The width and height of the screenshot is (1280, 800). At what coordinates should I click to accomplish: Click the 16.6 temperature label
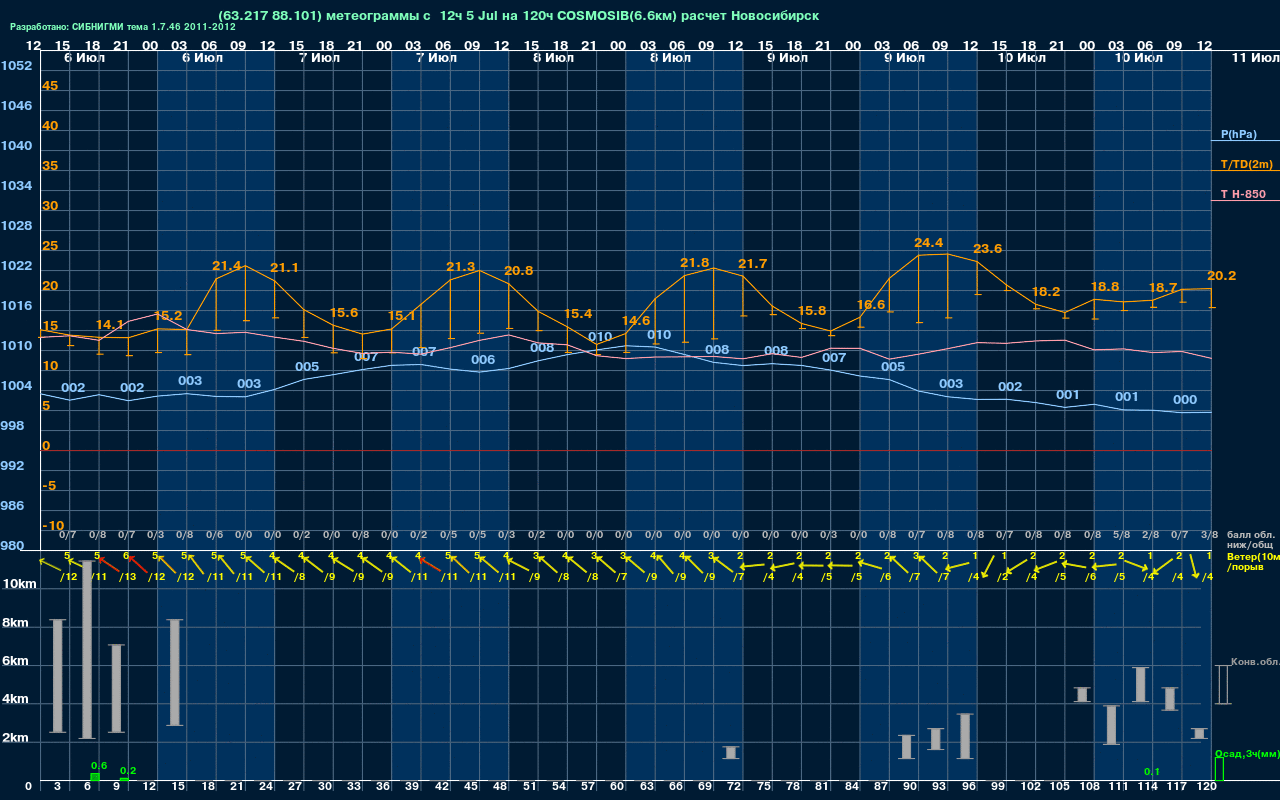click(871, 305)
